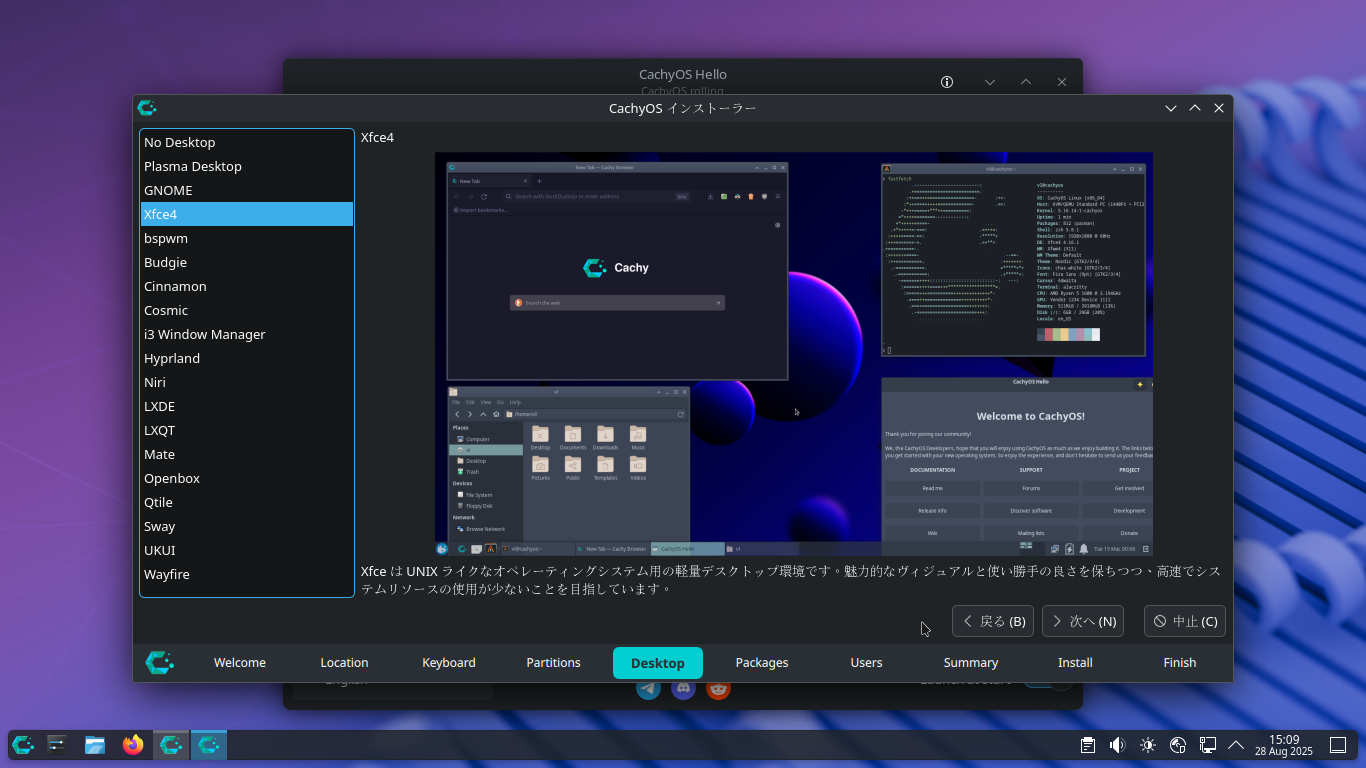The height and width of the screenshot is (768, 1366).
Task: Click the CachyOS application launcher icon
Action: [x=22, y=745]
